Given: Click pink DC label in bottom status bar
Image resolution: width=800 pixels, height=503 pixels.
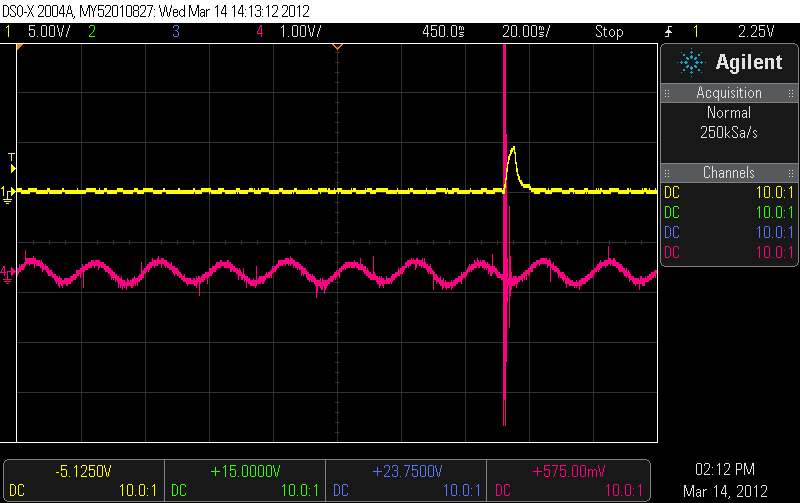Looking at the screenshot, I should [503, 491].
